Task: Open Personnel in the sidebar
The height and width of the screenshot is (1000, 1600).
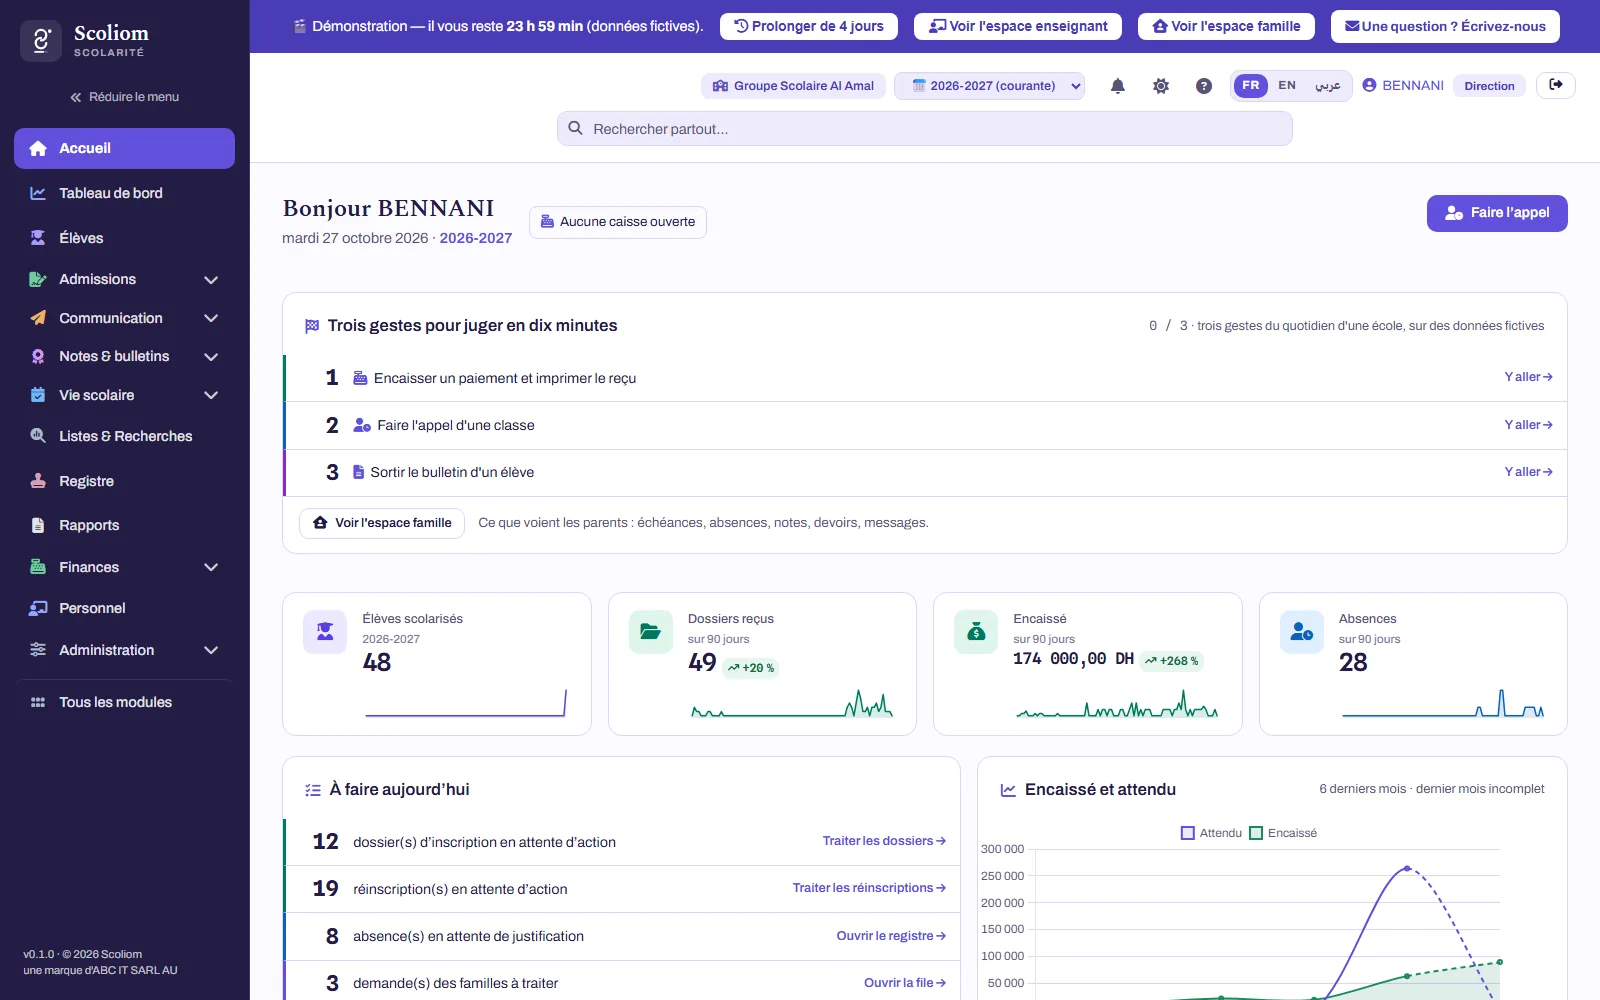Action: 124,608
